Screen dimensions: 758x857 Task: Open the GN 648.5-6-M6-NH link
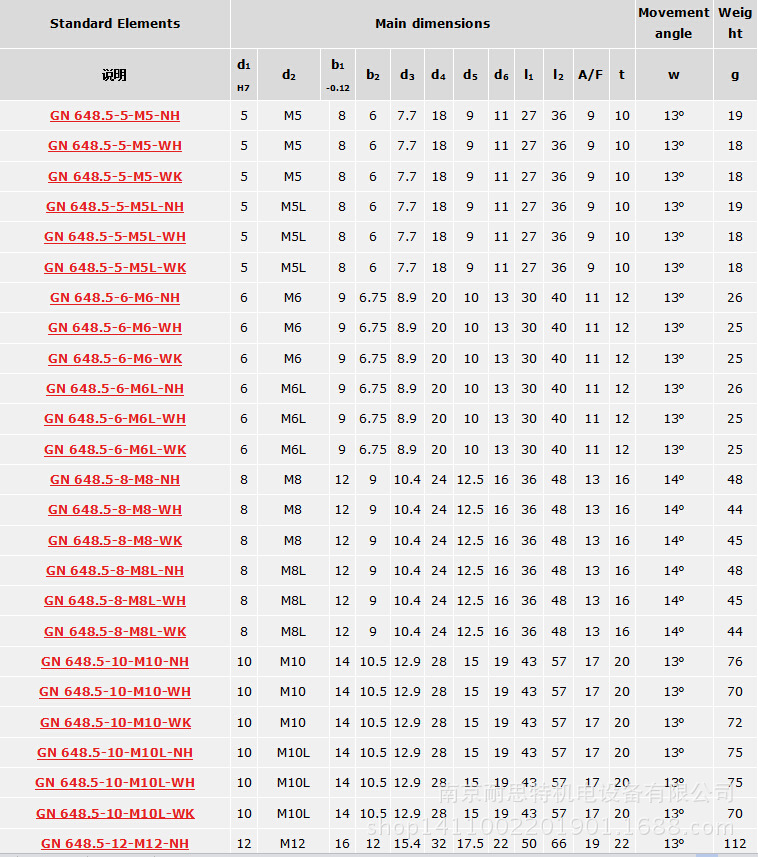(x=115, y=297)
